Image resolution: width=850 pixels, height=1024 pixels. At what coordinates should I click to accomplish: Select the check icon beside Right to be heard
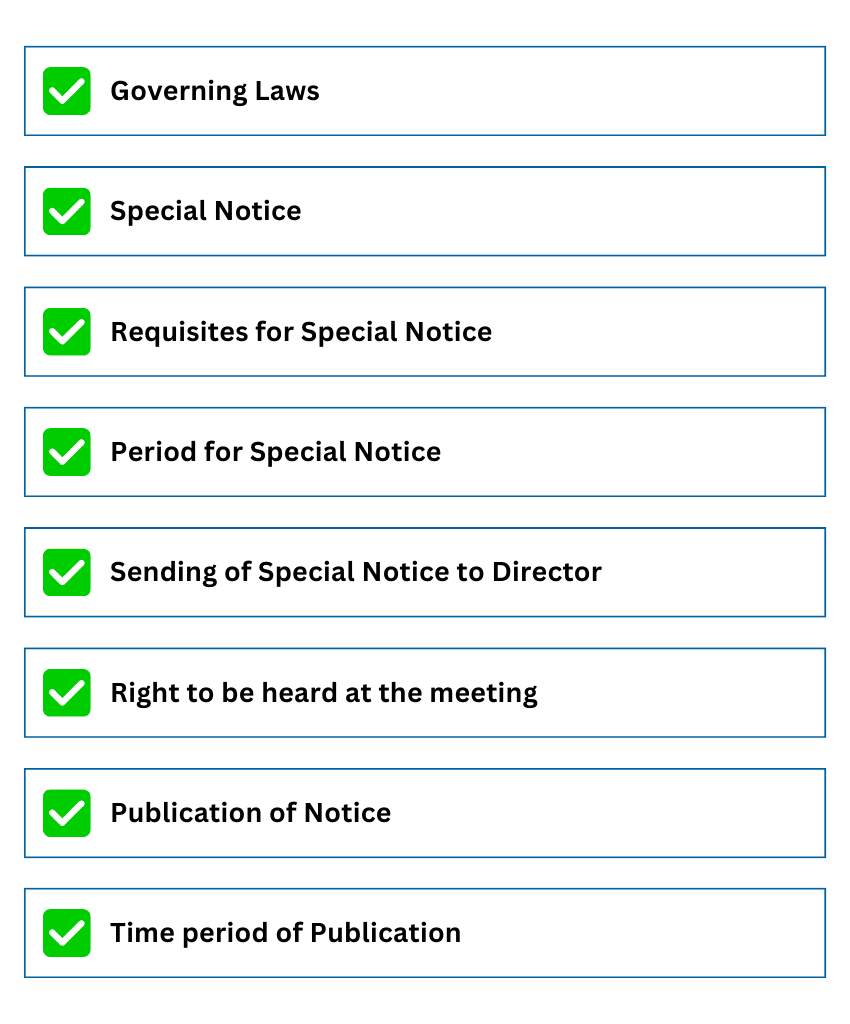point(67,692)
